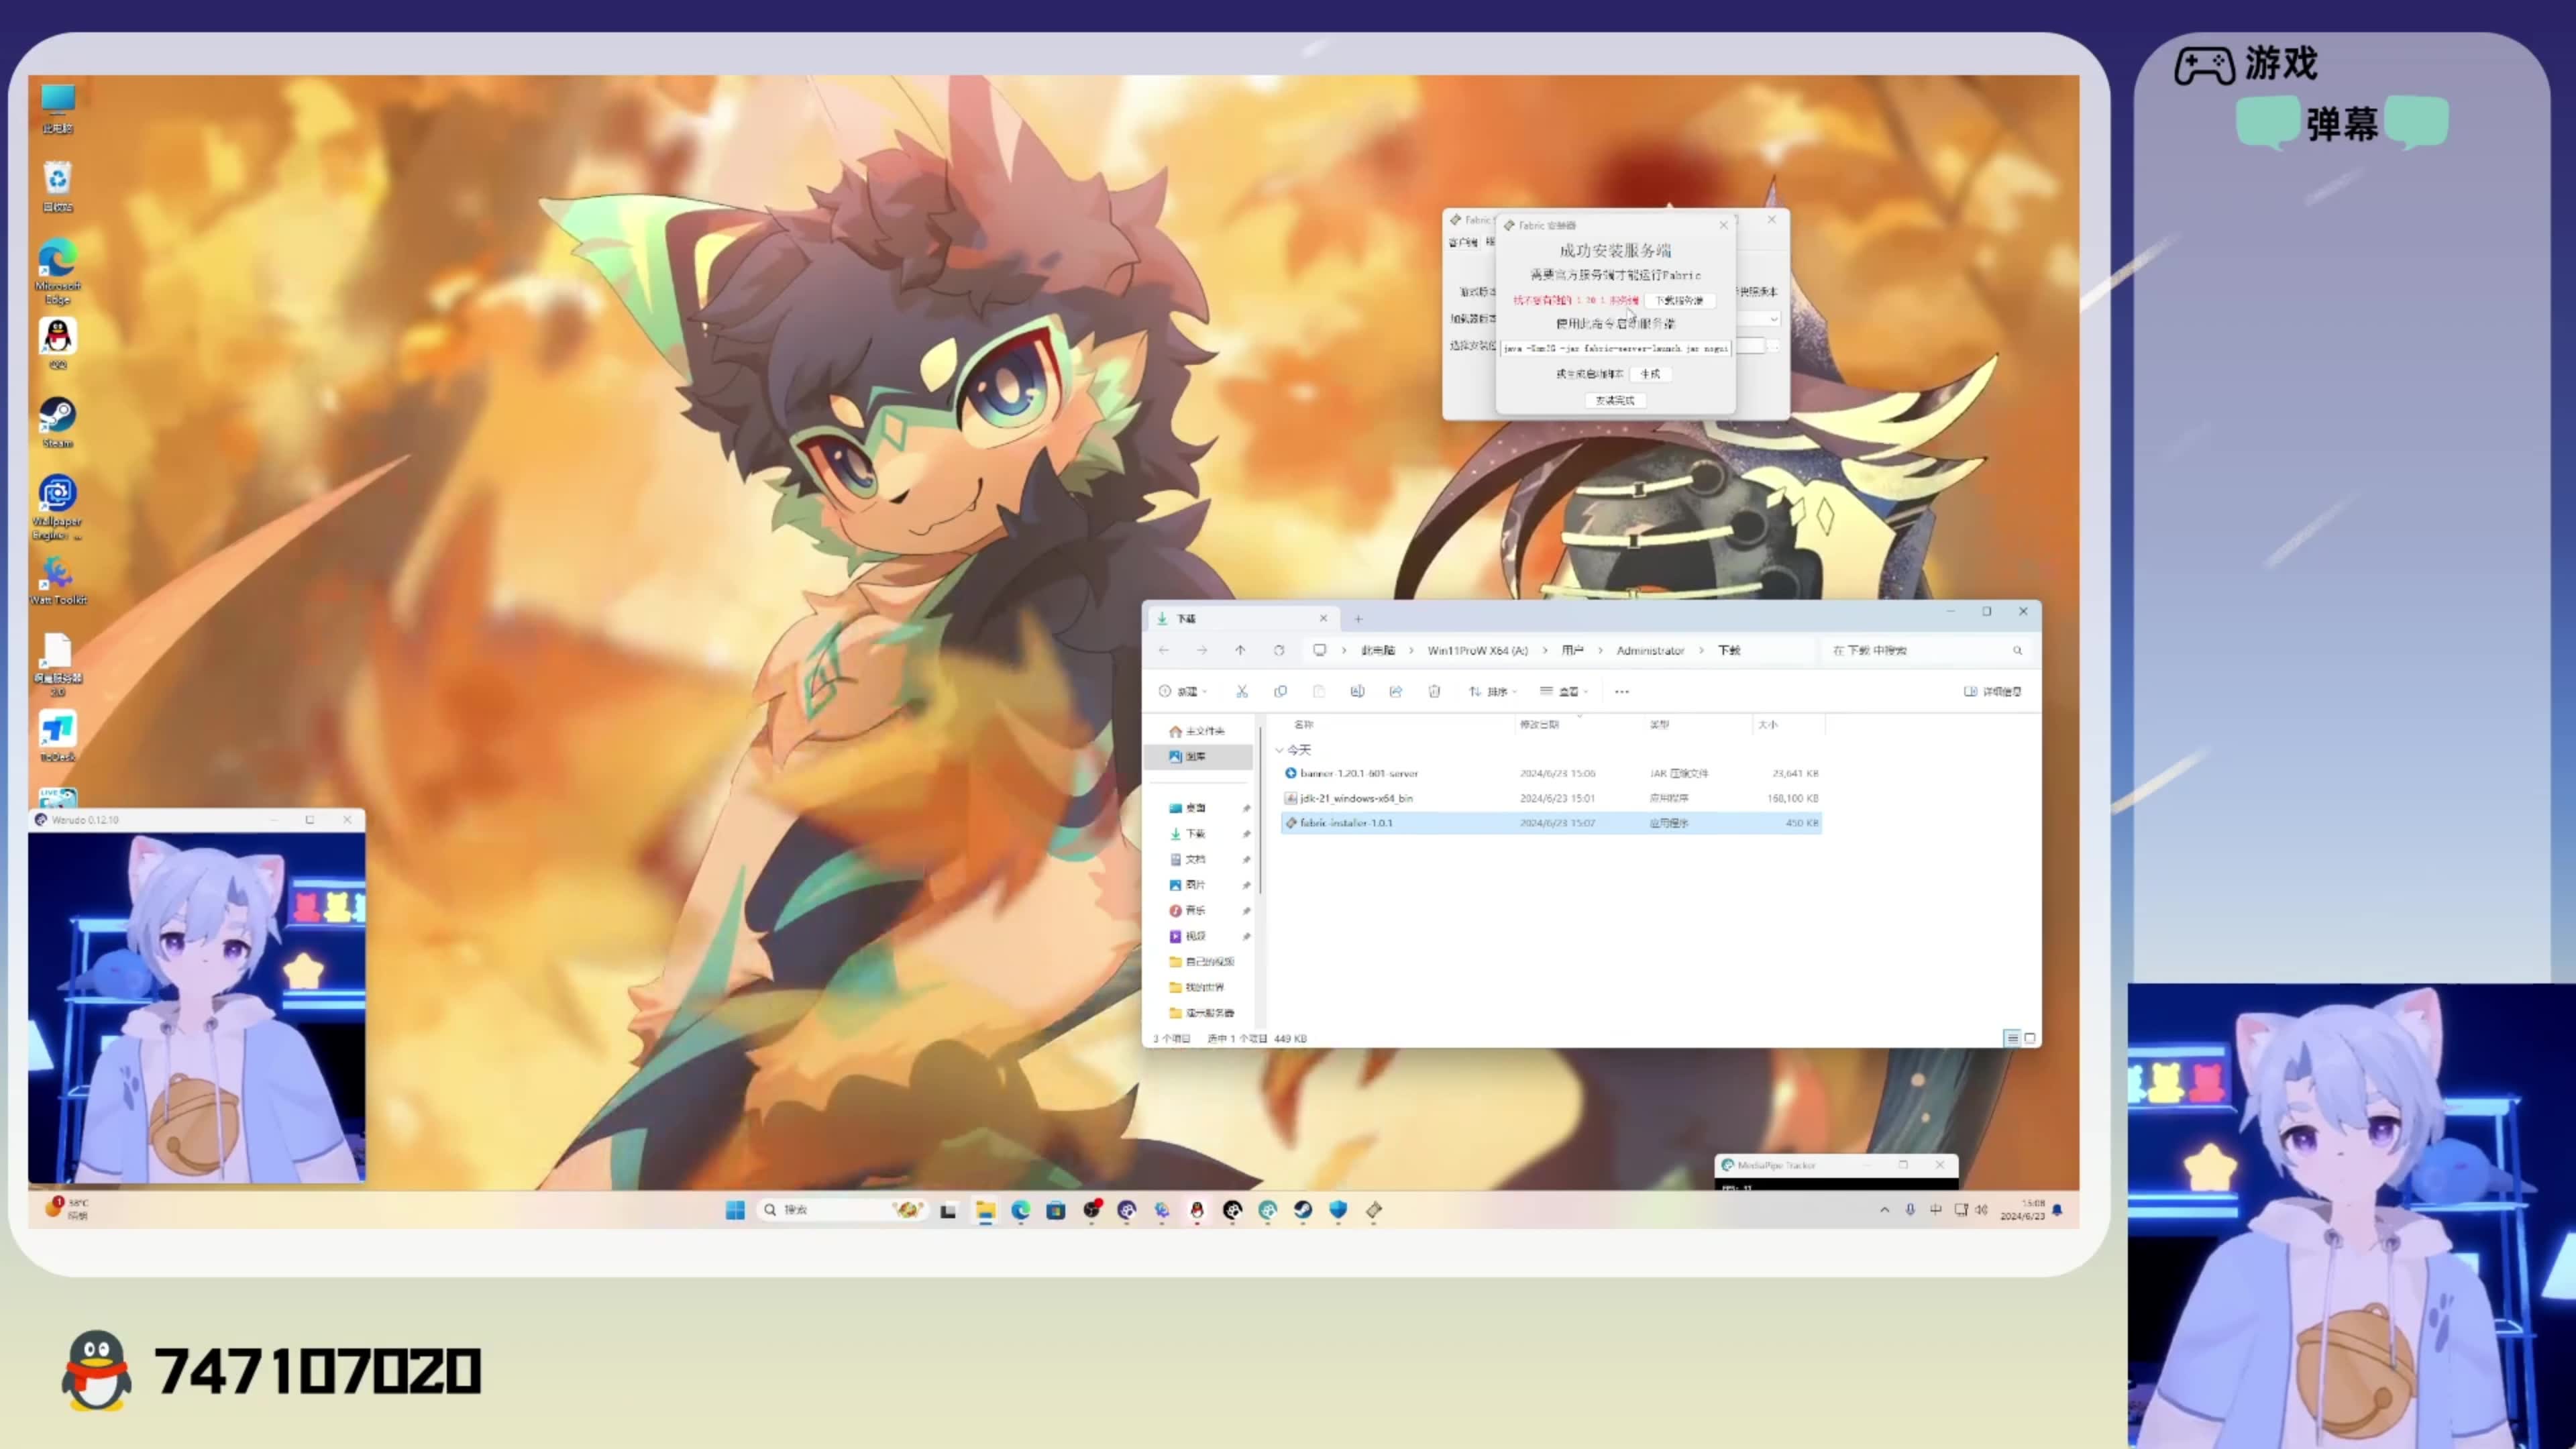
Task: Click the Generate (生成) button in Fabric dialog
Action: pyautogui.click(x=1650, y=374)
